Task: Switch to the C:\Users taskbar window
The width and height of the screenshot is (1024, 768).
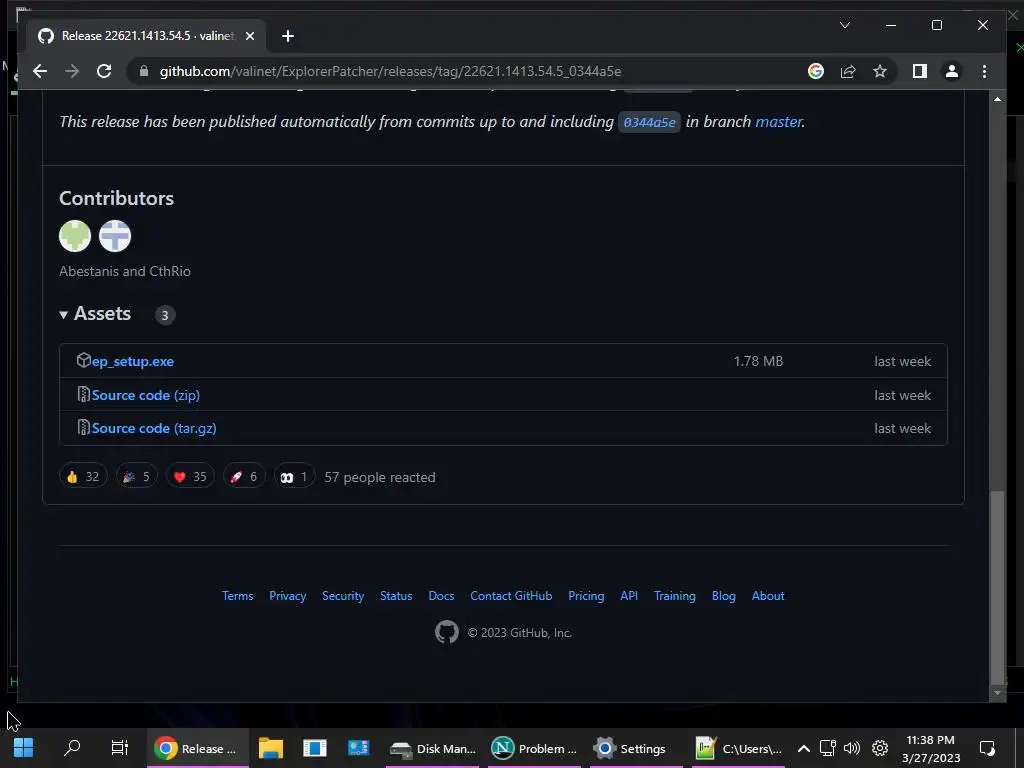Action: click(x=739, y=748)
